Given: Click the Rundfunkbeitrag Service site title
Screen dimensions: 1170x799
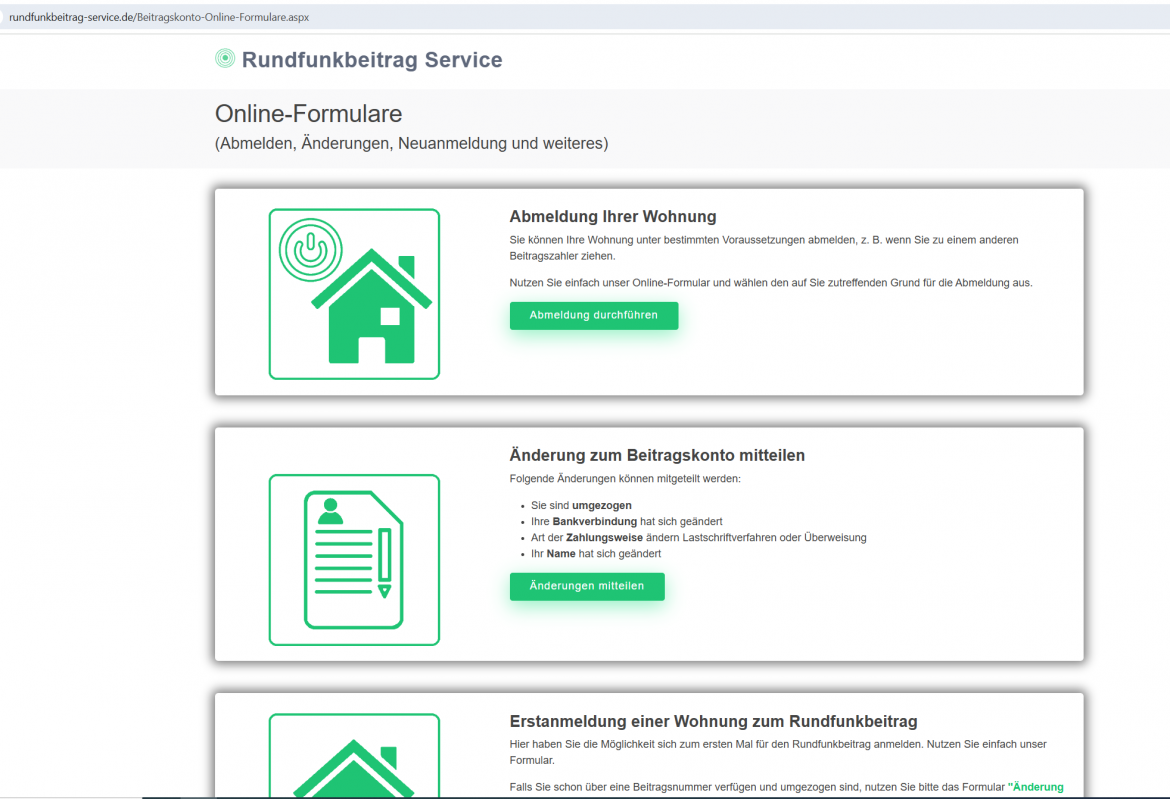Looking at the screenshot, I should click(371, 60).
